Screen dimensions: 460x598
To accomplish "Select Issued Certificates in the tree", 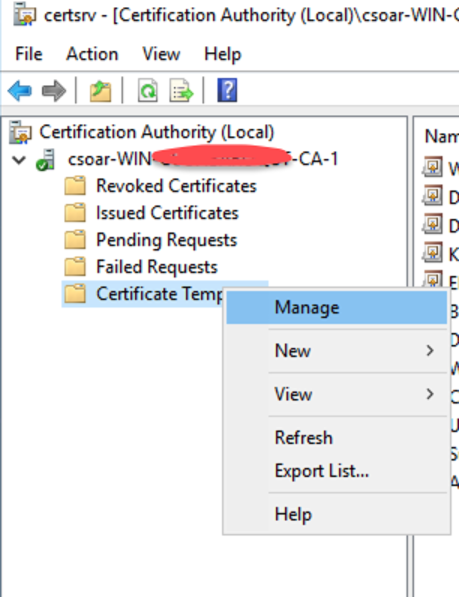I will tap(167, 213).
